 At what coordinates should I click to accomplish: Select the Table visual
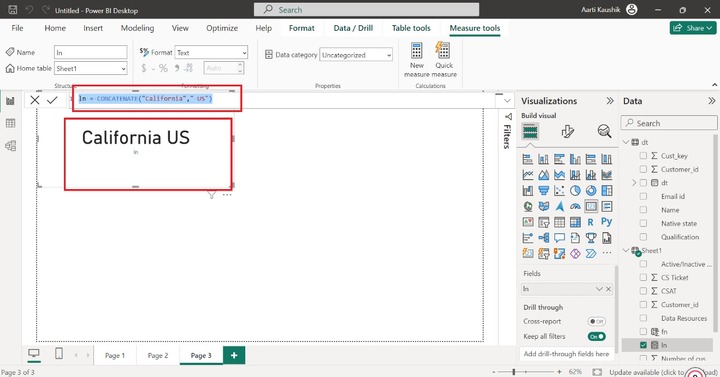pos(559,222)
